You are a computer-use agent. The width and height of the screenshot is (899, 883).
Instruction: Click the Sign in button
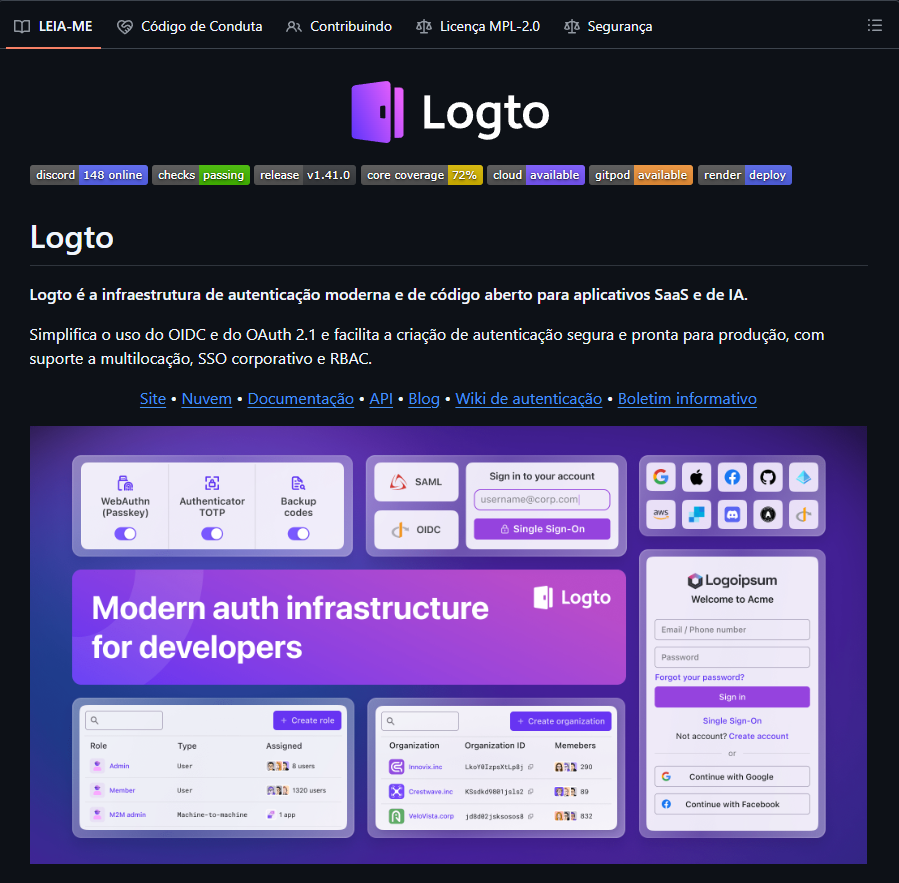(732, 697)
